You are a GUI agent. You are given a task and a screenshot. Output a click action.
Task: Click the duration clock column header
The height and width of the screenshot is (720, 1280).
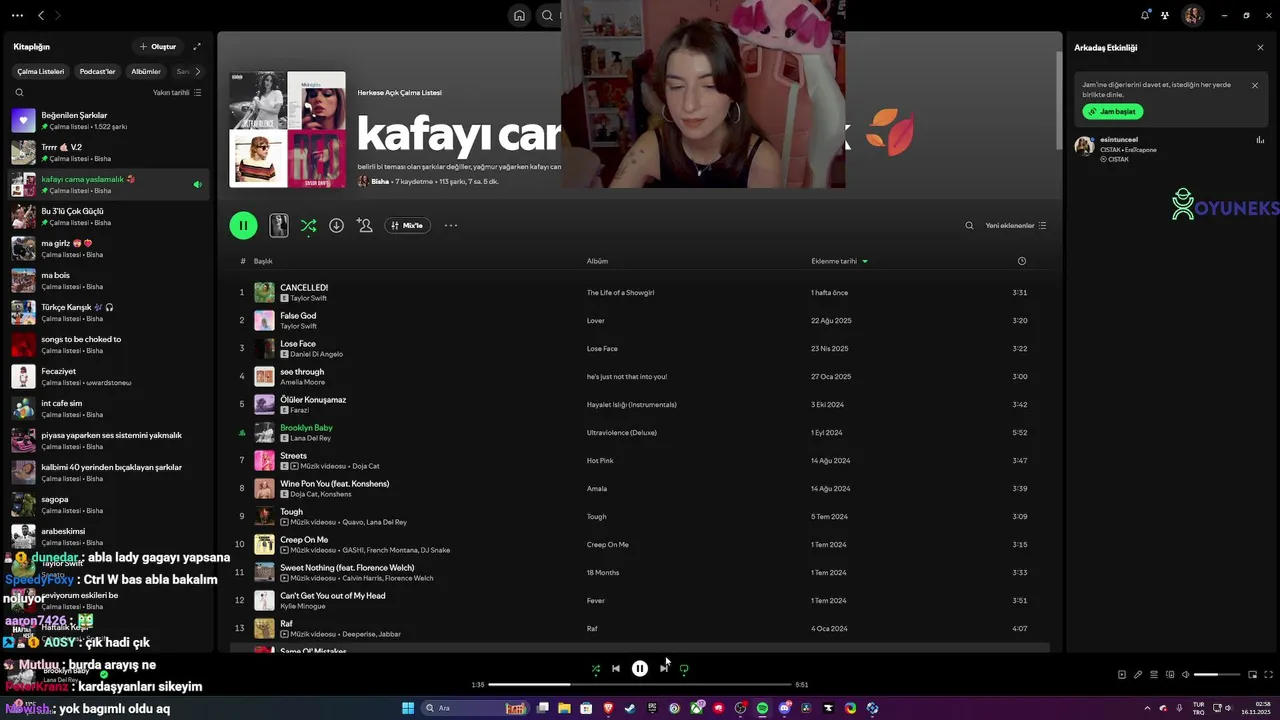tap(1021, 261)
